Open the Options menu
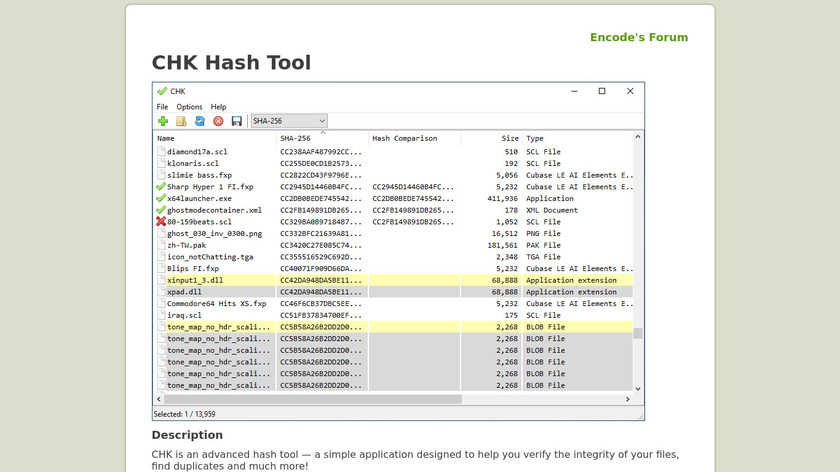 189,107
